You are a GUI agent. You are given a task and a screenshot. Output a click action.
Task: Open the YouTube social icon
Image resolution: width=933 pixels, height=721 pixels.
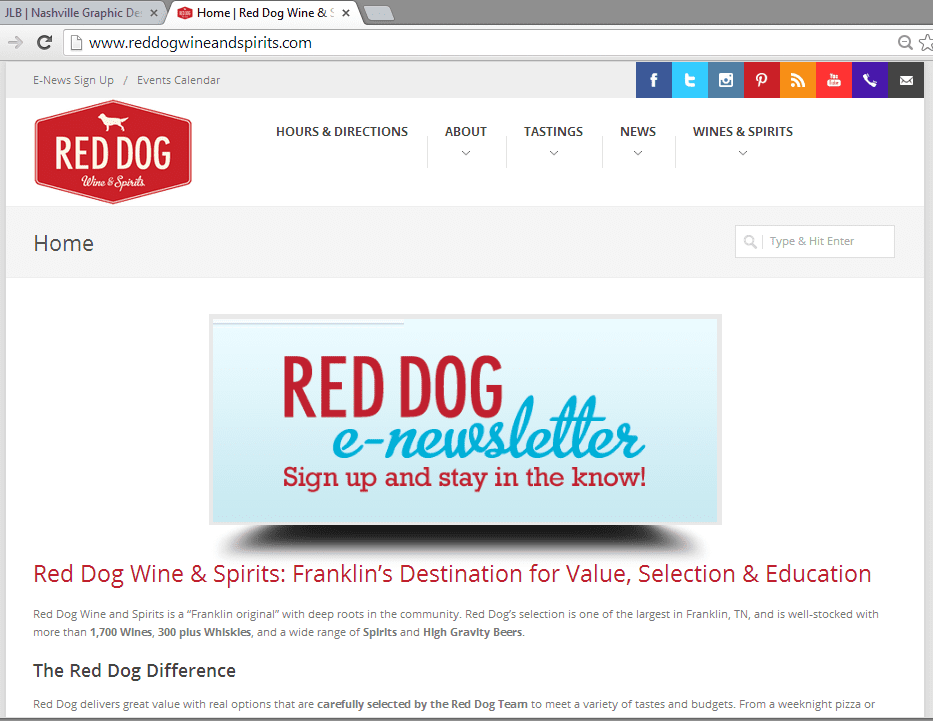tap(834, 80)
